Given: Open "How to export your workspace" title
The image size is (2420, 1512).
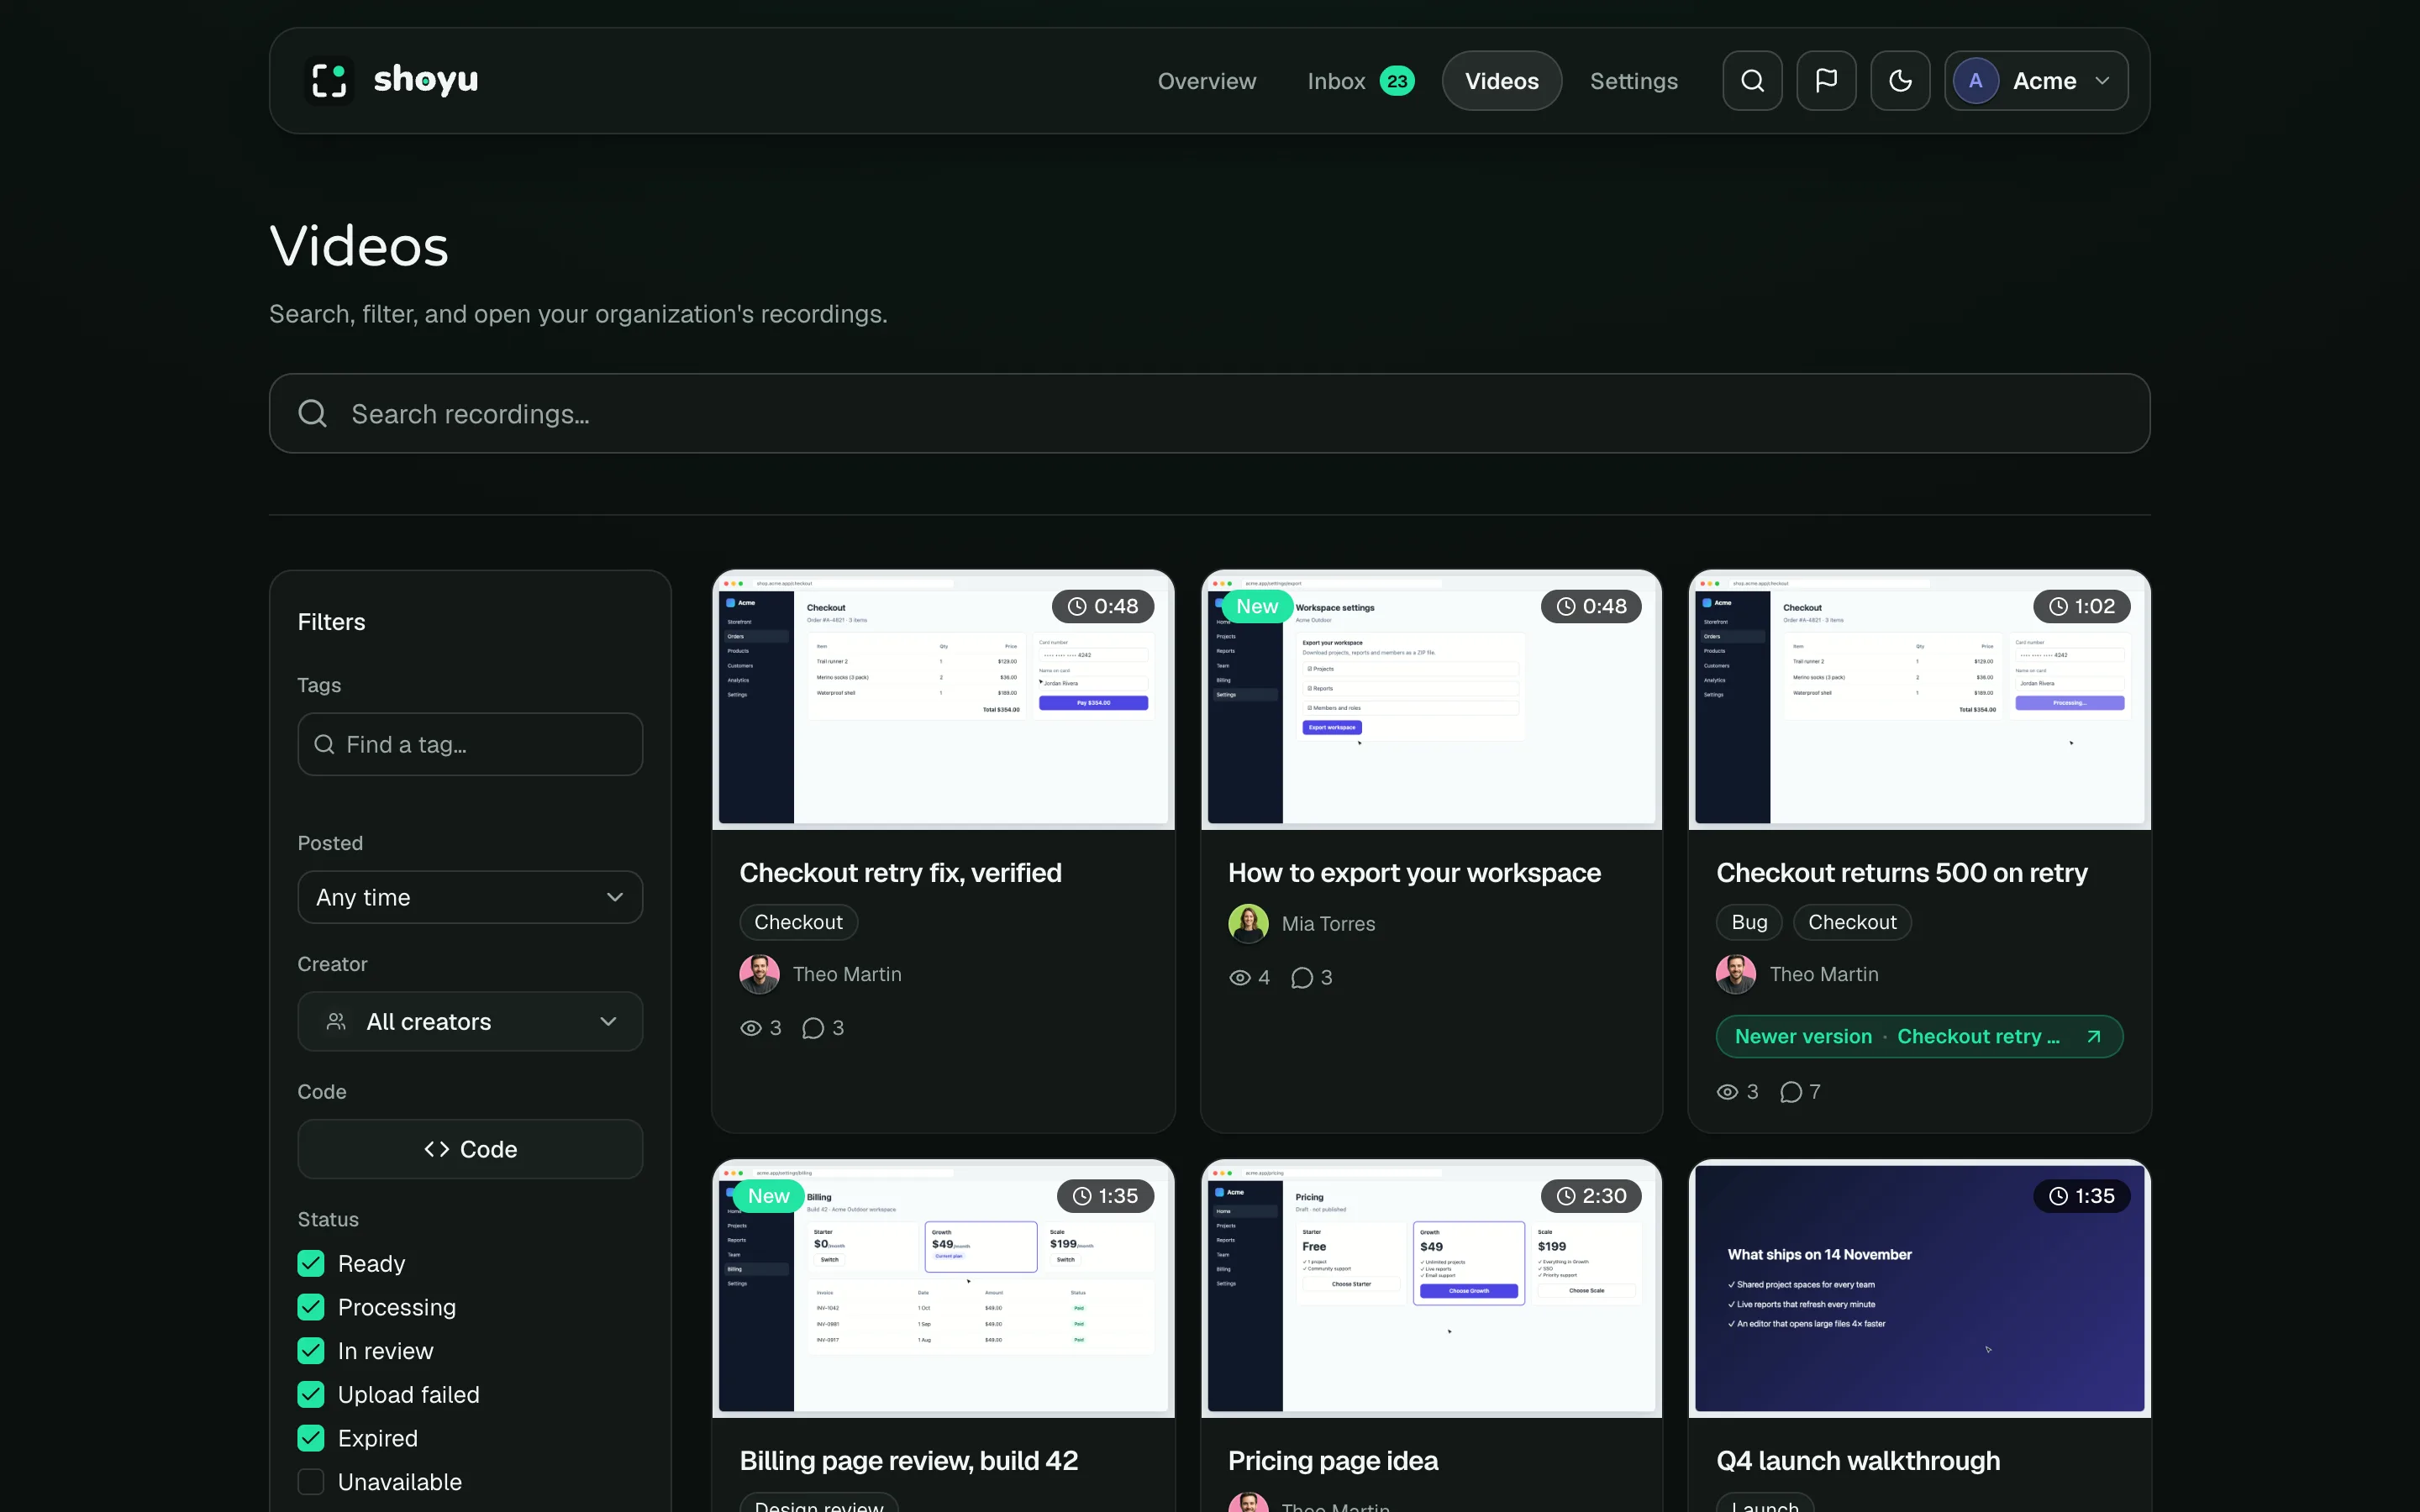Looking at the screenshot, I should pyautogui.click(x=1414, y=873).
